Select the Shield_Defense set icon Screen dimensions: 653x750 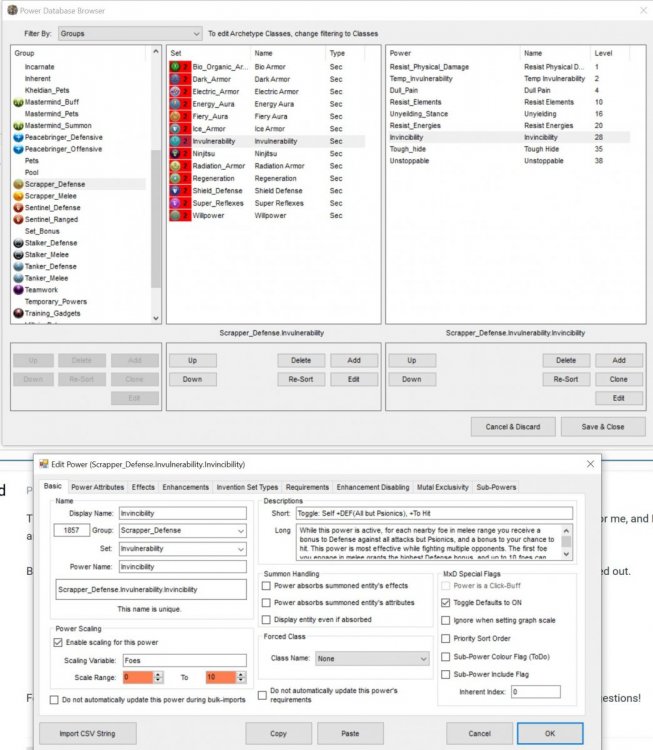174,190
